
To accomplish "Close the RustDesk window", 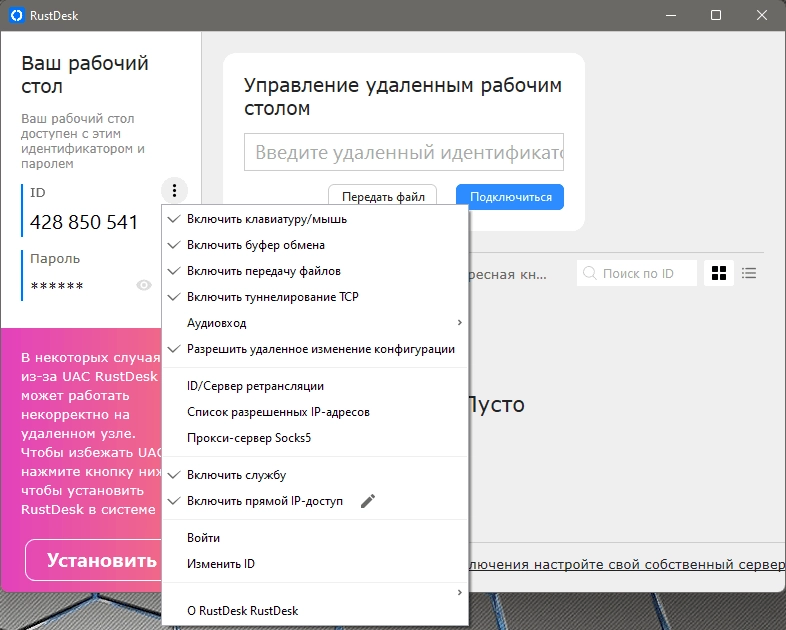I will pyautogui.click(x=762, y=16).
